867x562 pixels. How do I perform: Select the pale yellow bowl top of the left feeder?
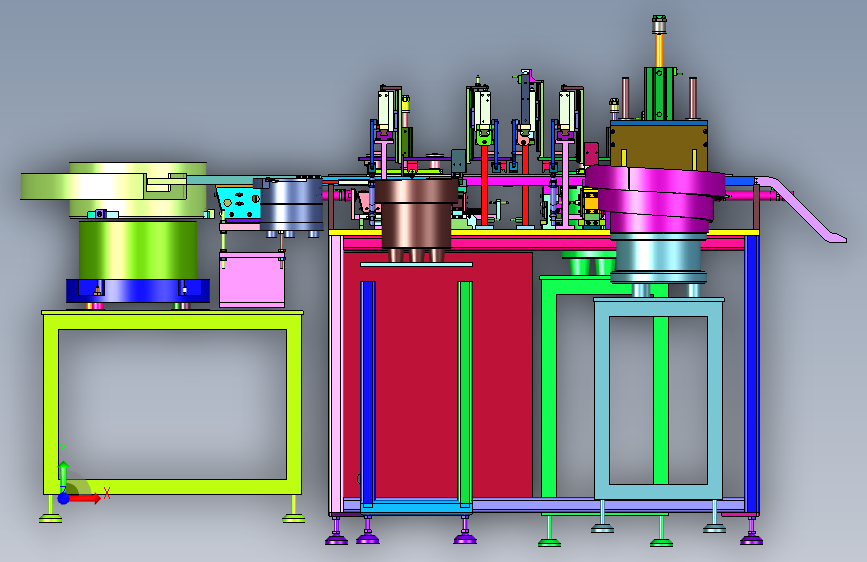pyautogui.click(x=111, y=185)
